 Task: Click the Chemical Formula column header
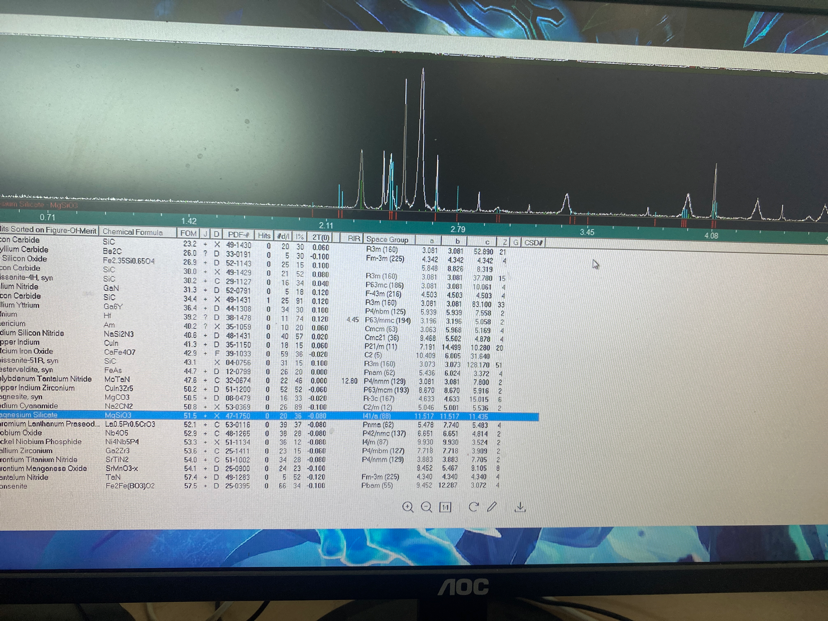click(x=134, y=232)
